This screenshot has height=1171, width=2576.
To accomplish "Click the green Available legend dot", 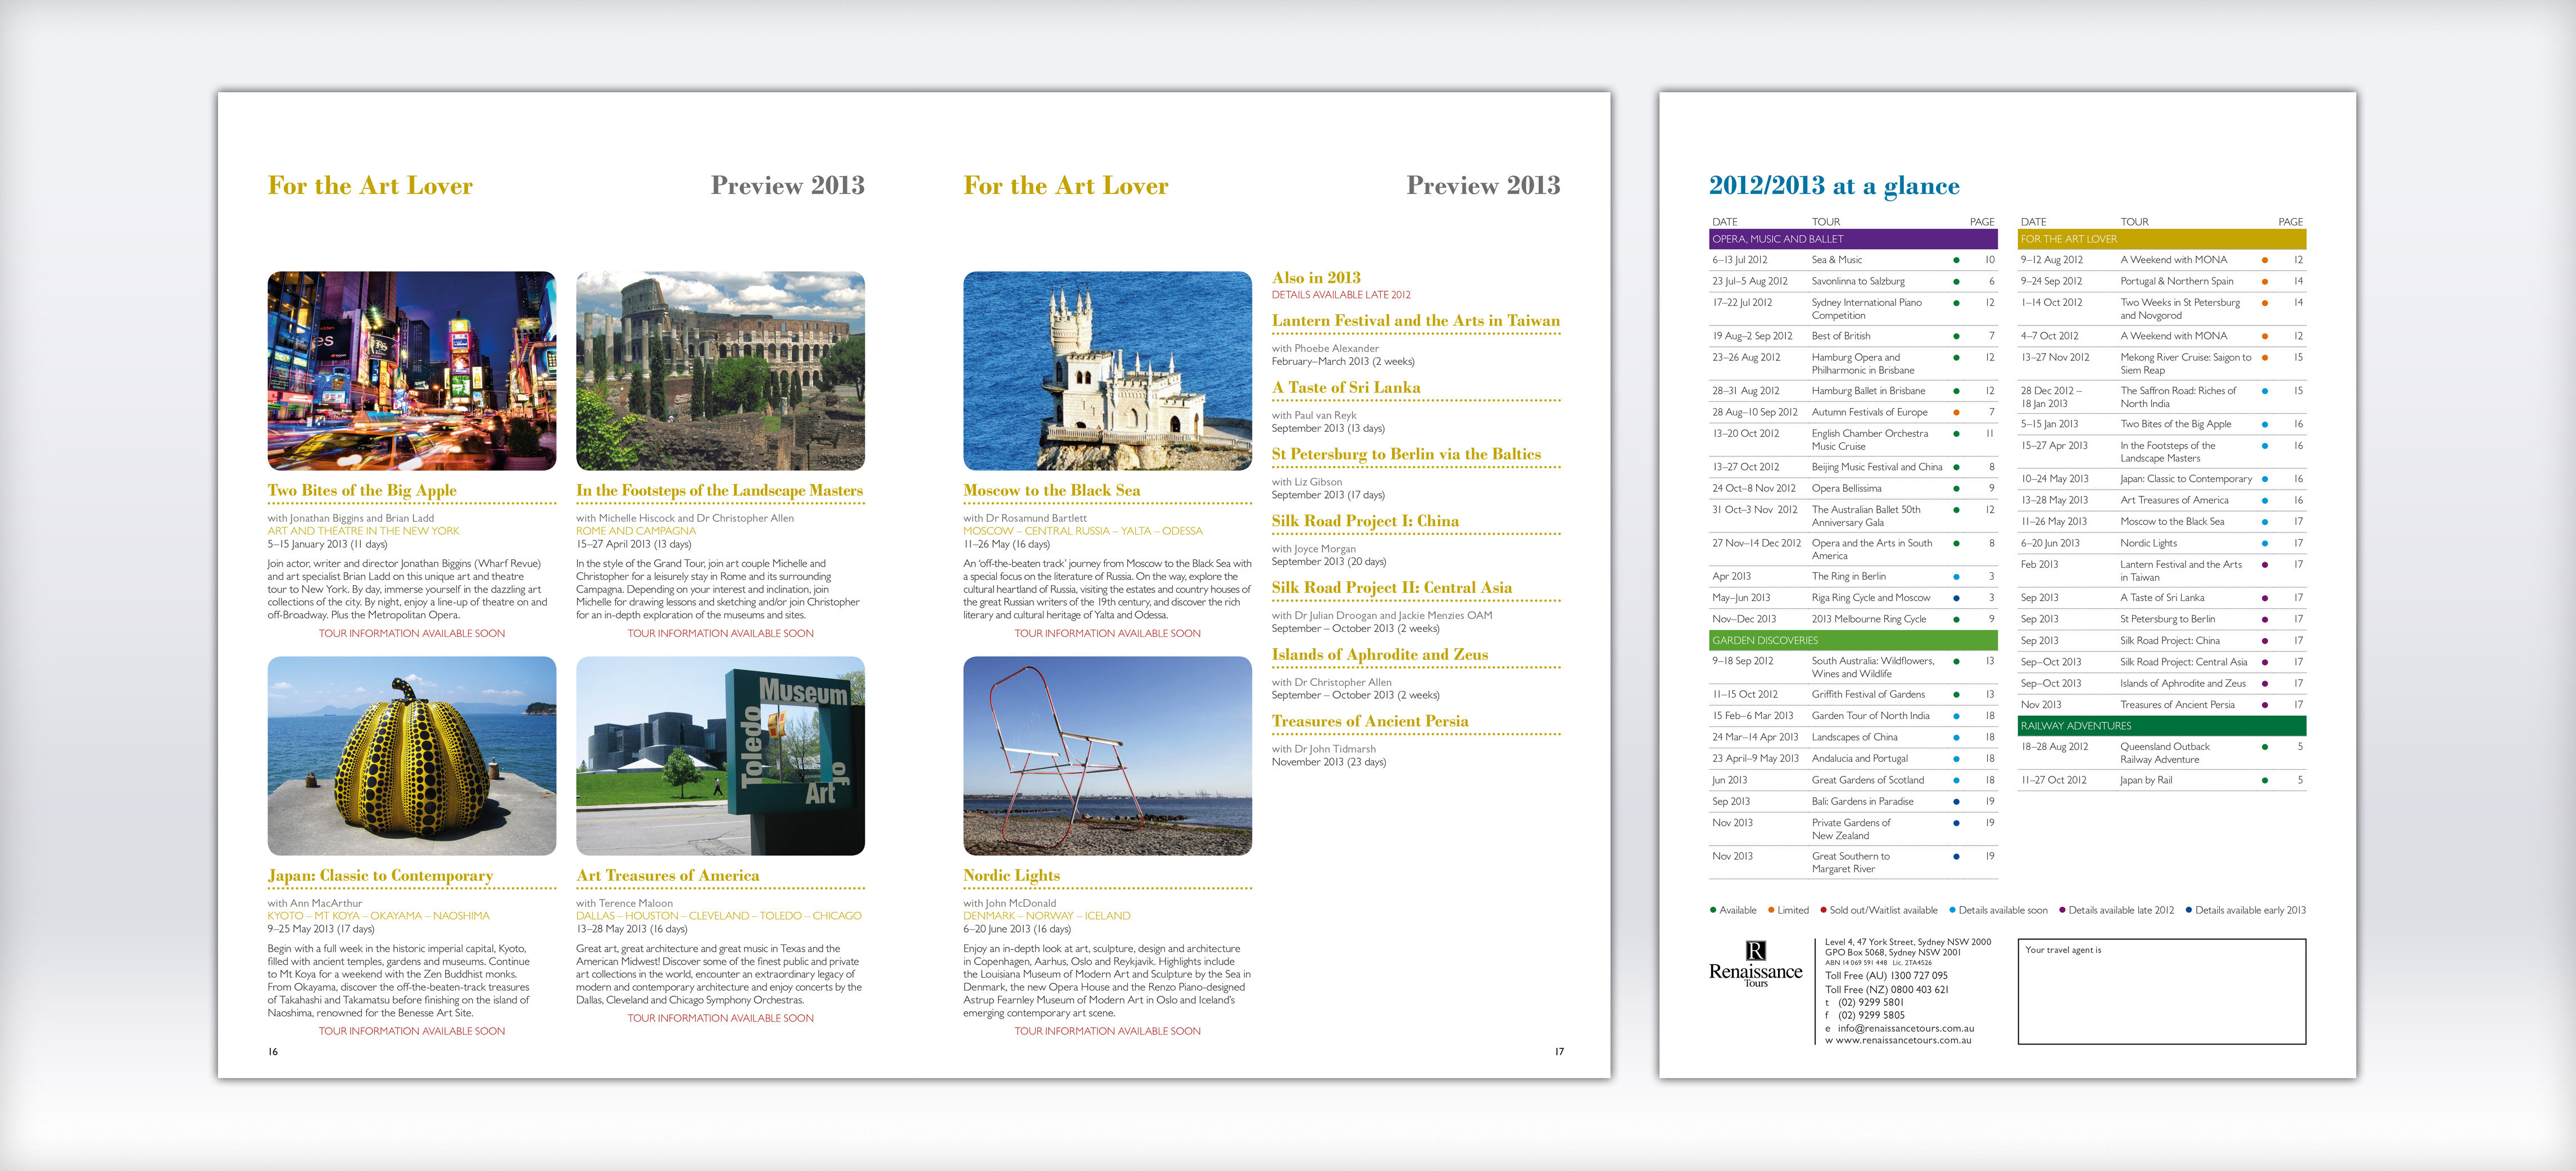I will tap(1713, 910).
